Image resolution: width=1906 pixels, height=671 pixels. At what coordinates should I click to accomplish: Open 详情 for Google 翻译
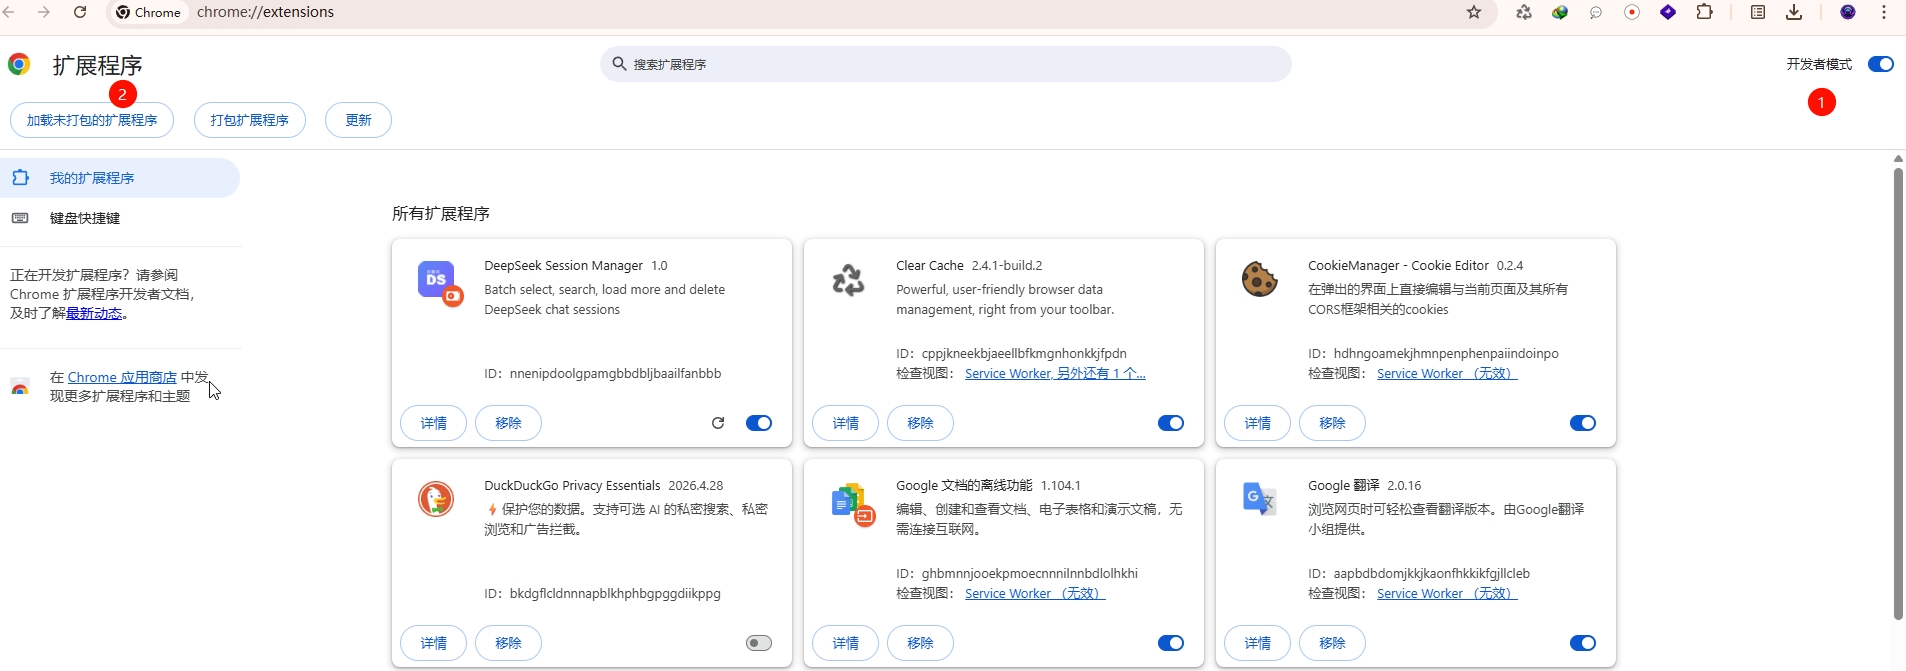[x=1258, y=643]
